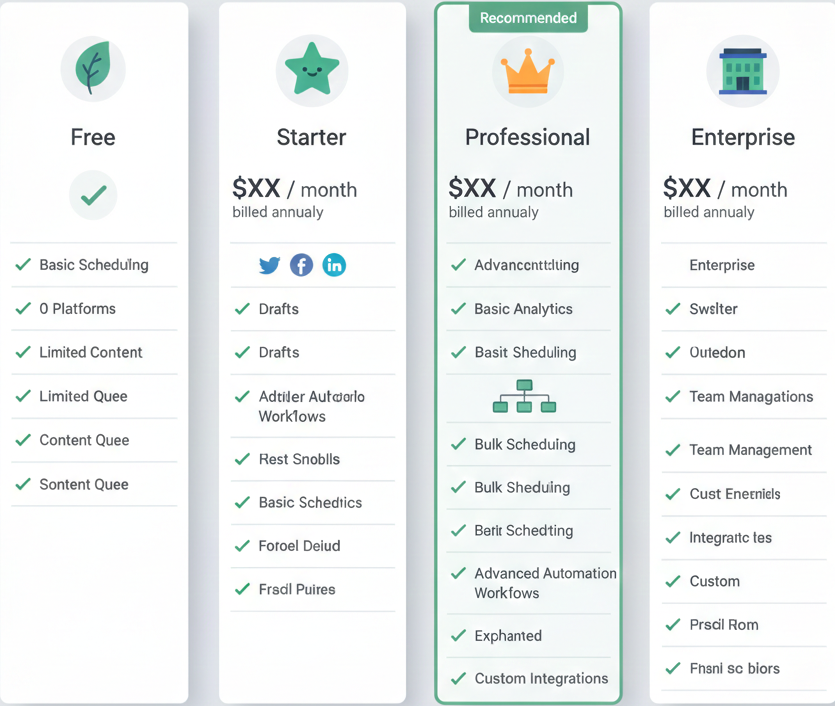The height and width of the screenshot is (706, 835).
Task: Check the Basic Scheduling feature in Free plan
Action: [22, 265]
